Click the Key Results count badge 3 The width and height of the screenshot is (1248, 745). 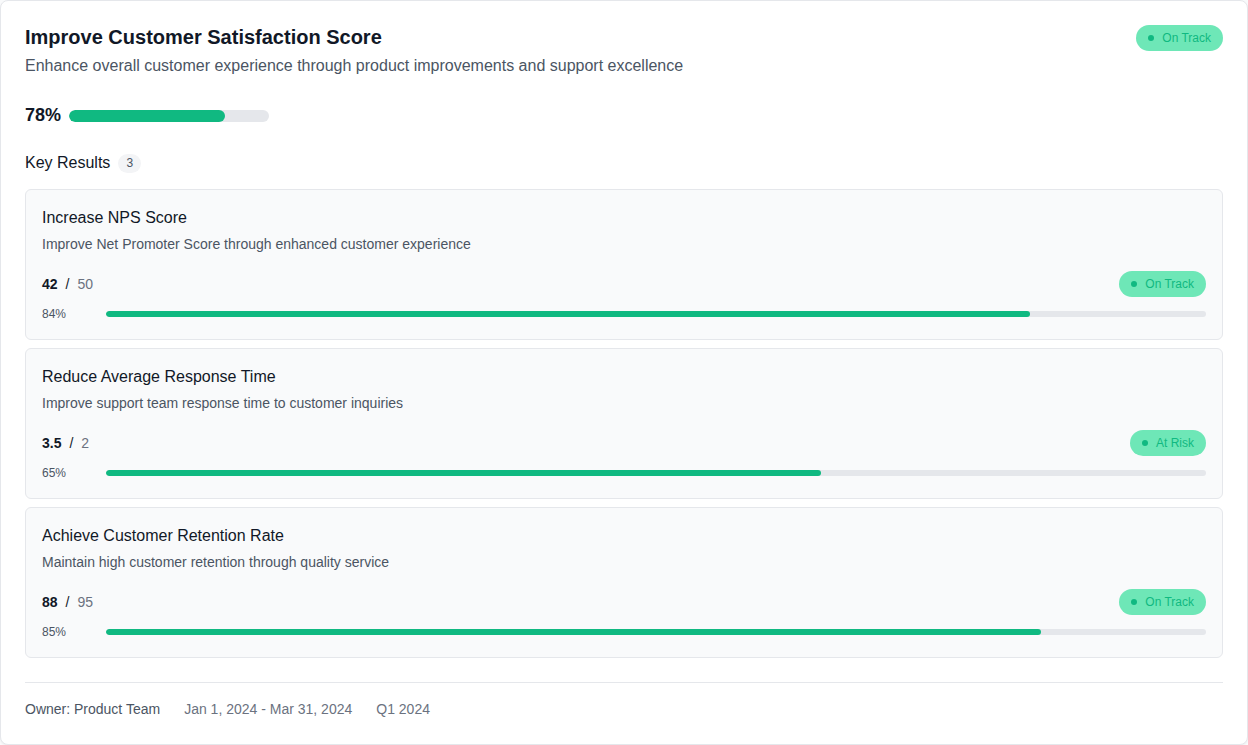[x=129, y=163]
